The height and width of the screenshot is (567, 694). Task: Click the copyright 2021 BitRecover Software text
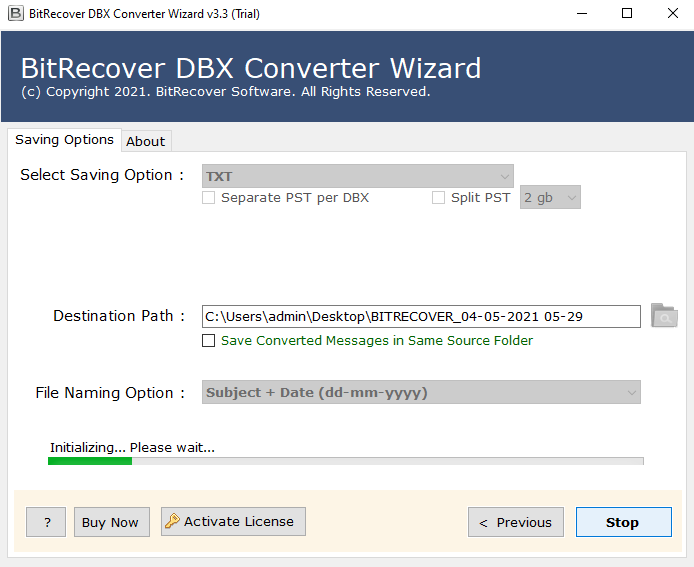[226, 92]
